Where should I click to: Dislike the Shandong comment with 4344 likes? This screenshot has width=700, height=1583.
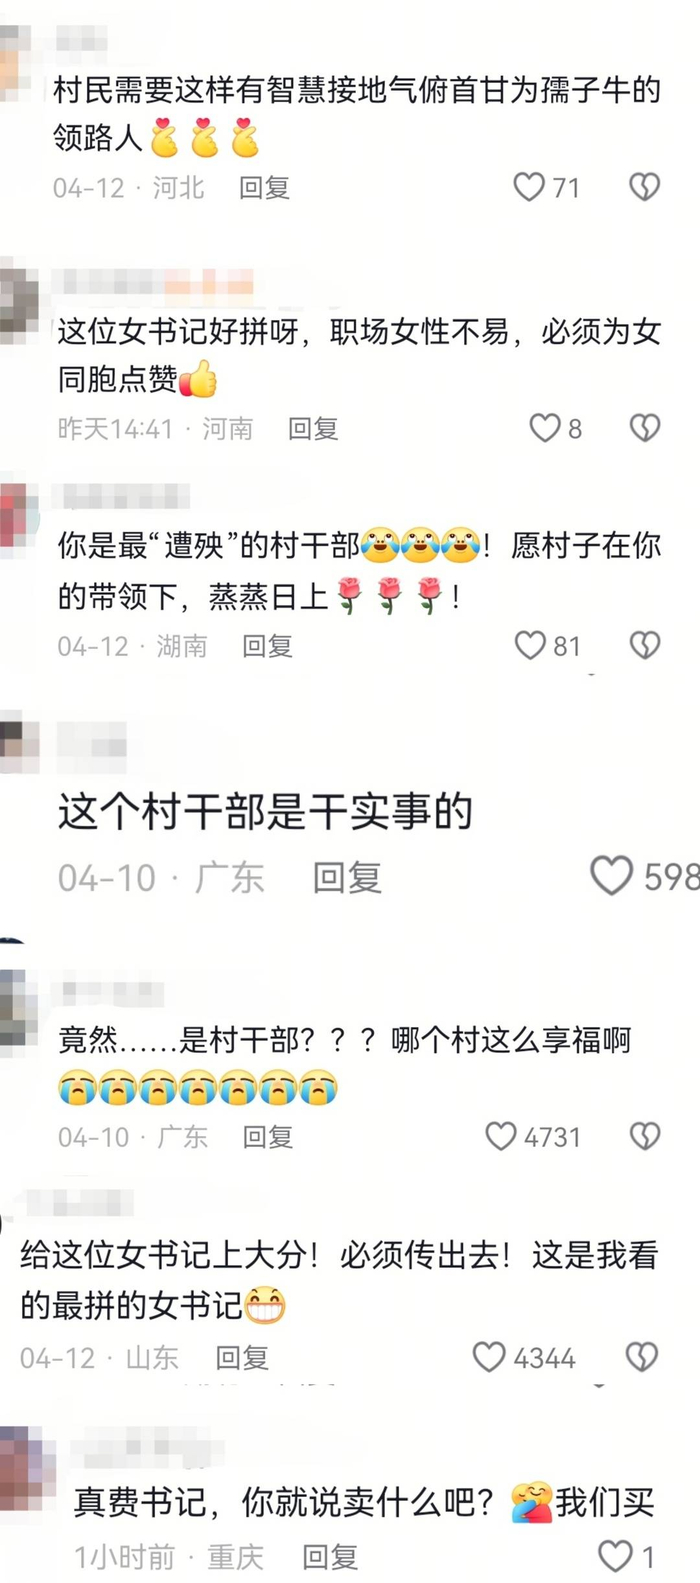pyautogui.click(x=641, y=1357)
